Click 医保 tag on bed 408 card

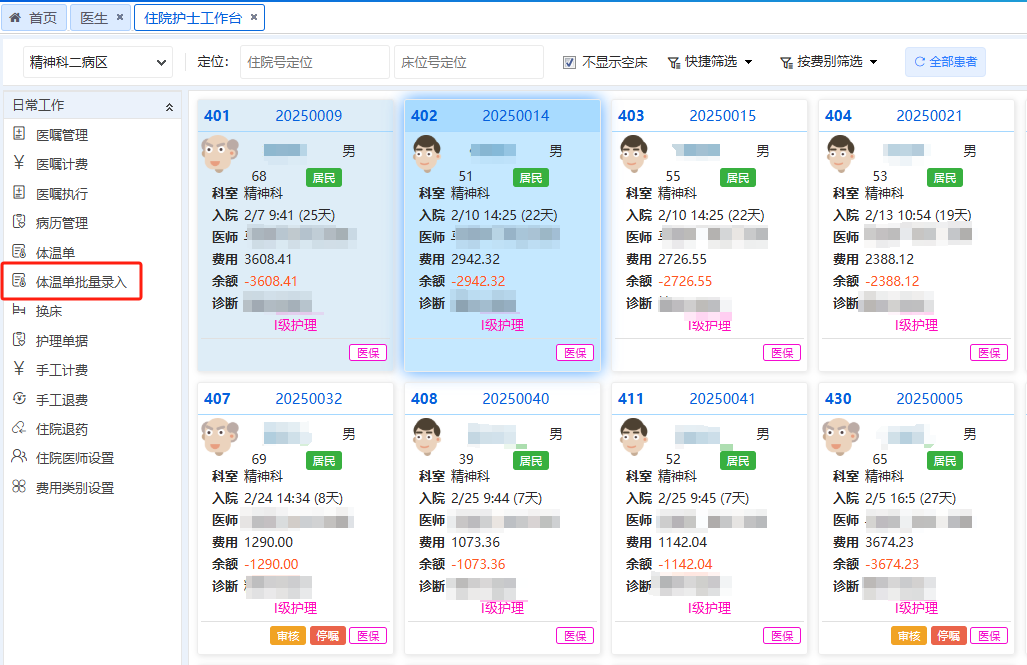click(575, 636)
